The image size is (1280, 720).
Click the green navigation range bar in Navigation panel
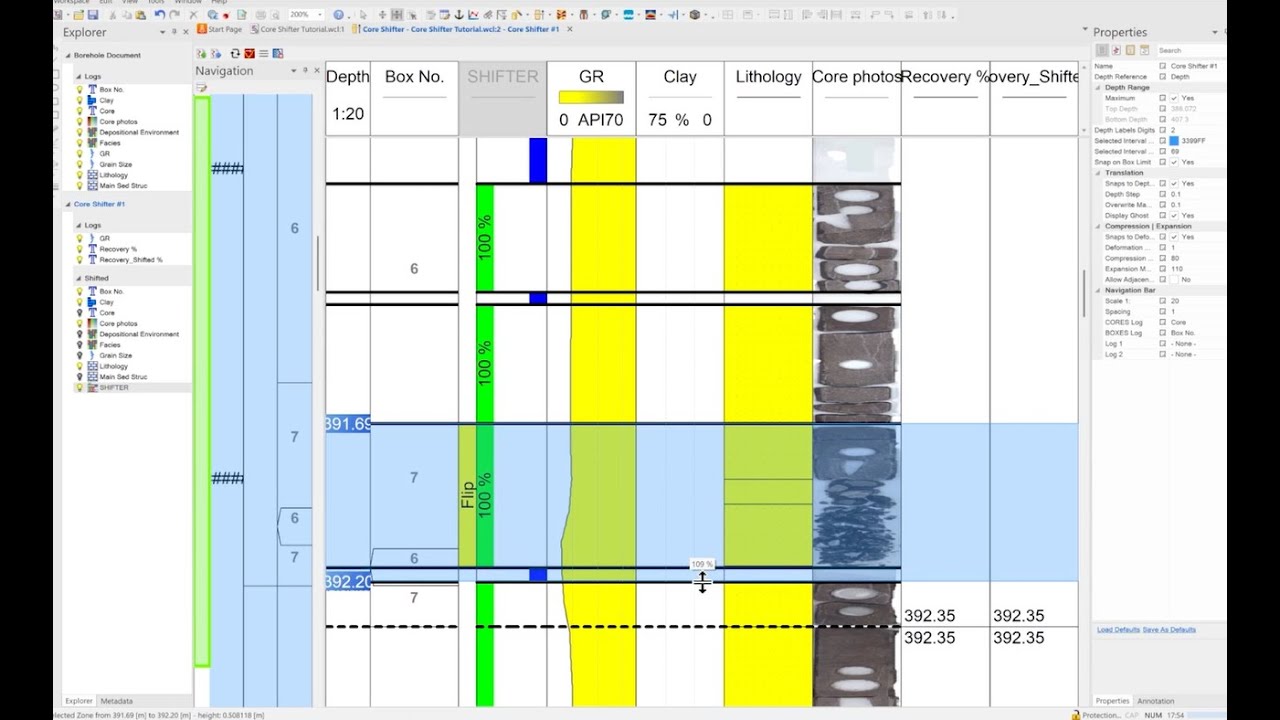point(202,381)
